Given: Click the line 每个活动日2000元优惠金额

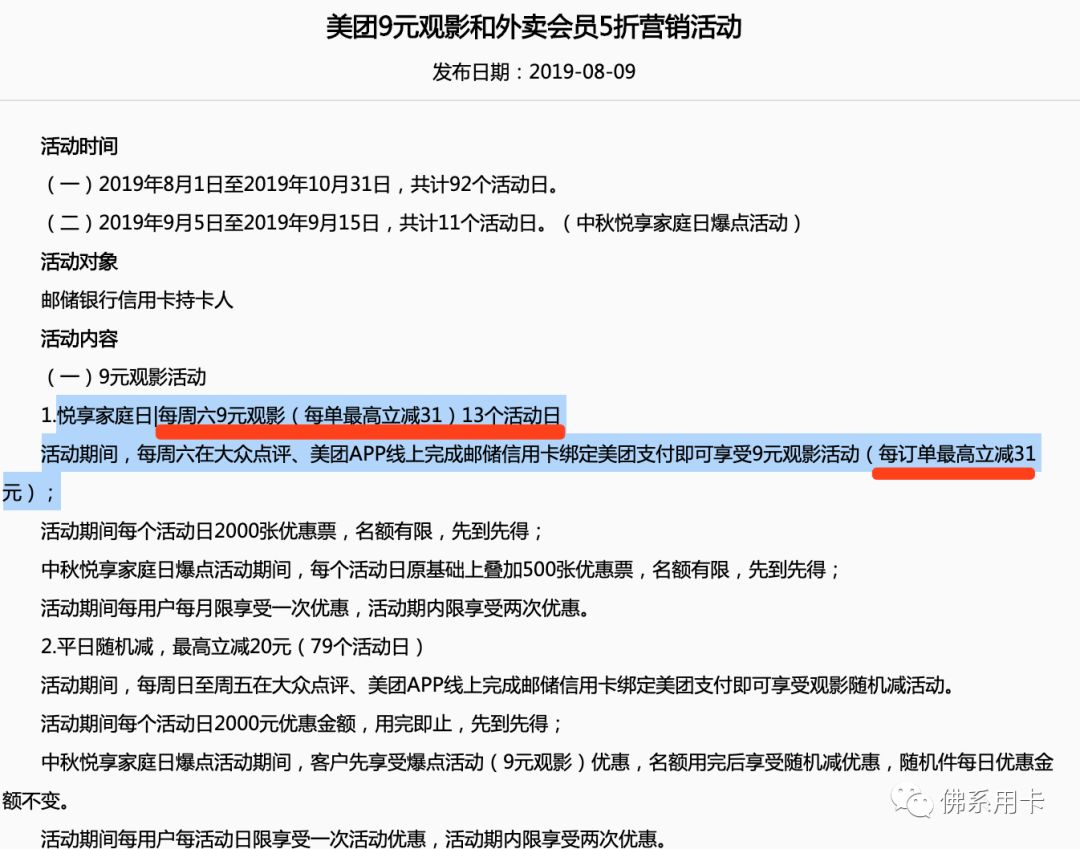Looking at the screenshot, I should click(302, 724).
